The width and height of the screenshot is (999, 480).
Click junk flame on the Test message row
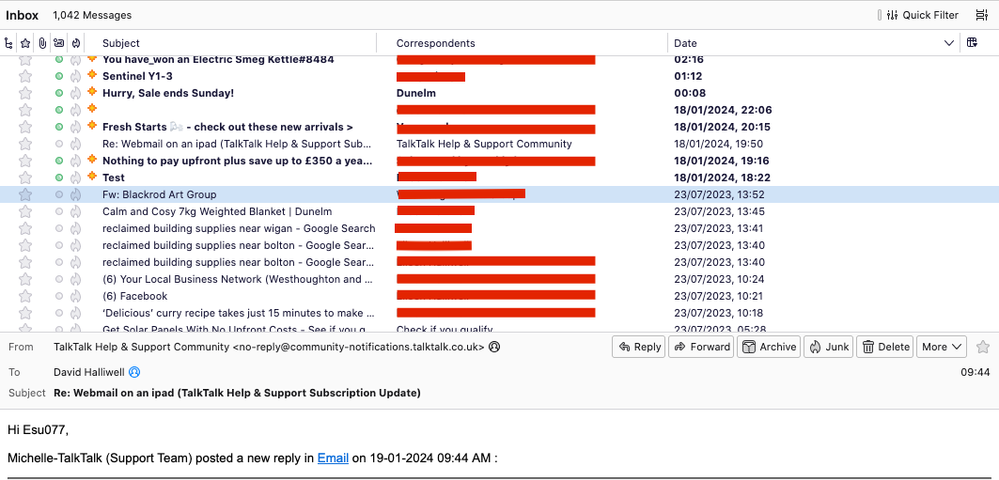coord(76,177)
